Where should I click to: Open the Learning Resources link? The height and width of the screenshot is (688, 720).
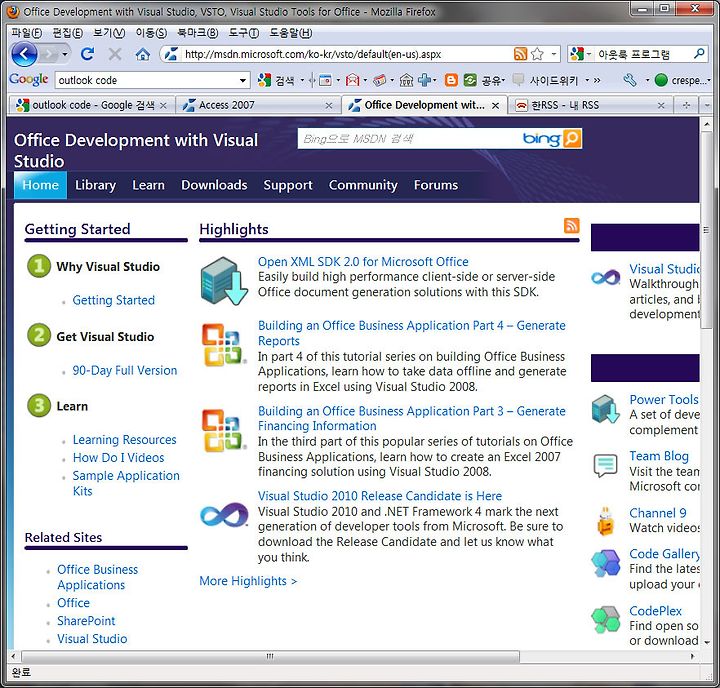[x=124, y=440]
